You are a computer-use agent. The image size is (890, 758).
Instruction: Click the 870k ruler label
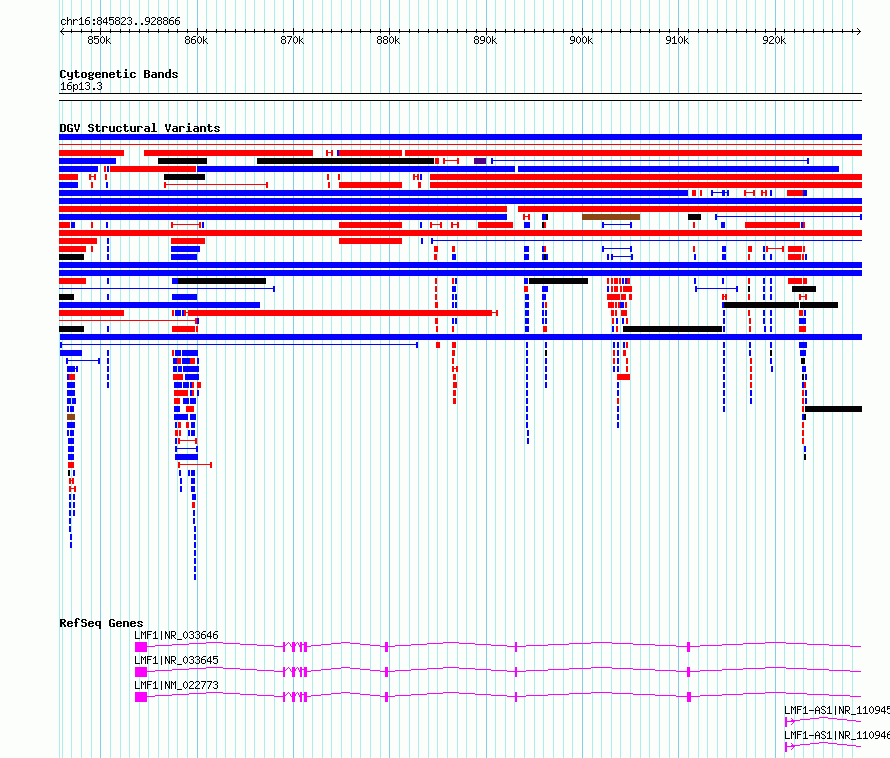[292, 40]
